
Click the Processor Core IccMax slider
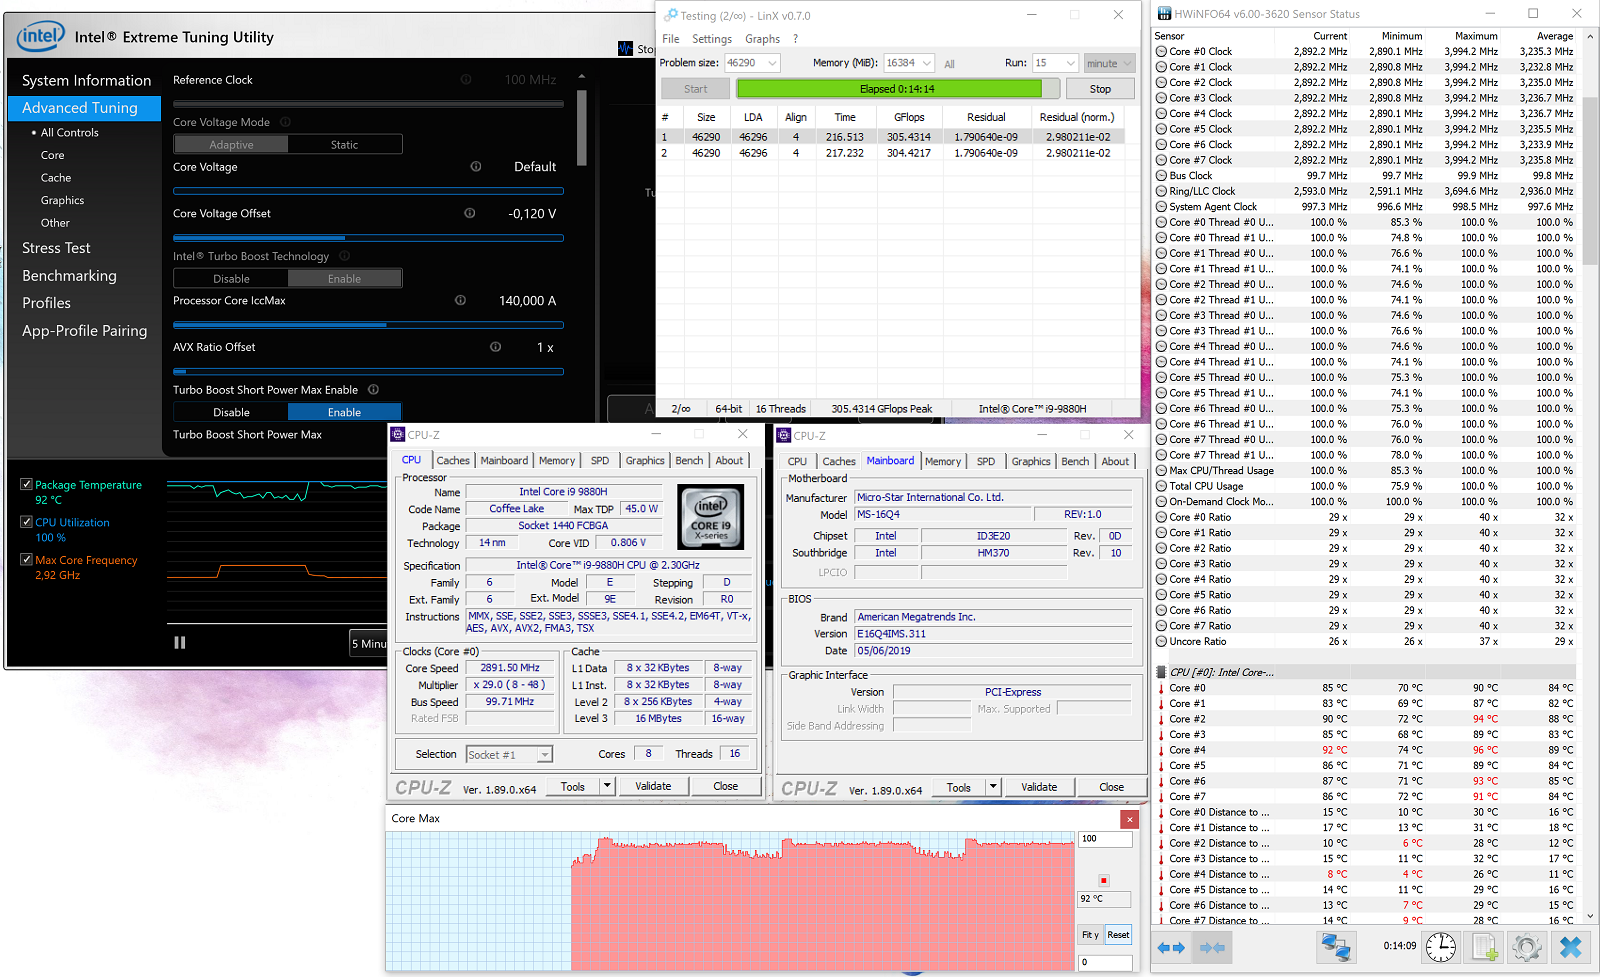coord(368,325)
